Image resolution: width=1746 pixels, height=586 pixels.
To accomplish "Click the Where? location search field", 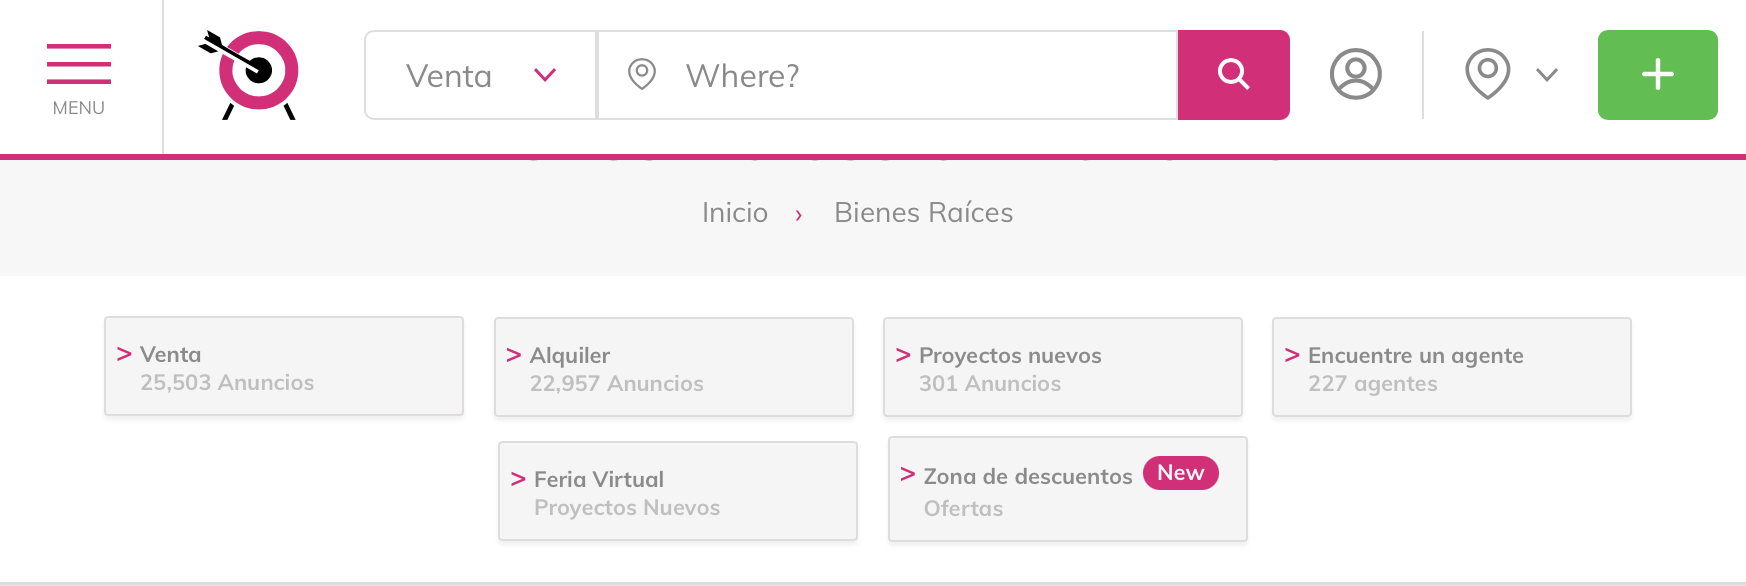I will [888, 75].
